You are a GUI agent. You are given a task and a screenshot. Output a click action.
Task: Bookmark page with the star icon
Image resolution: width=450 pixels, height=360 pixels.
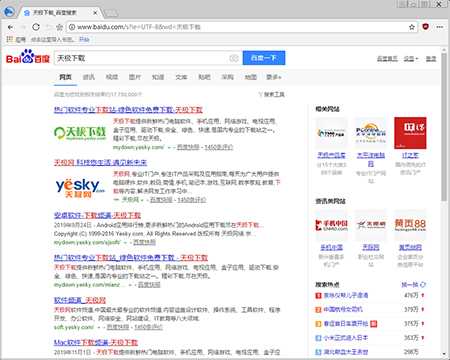(412, 27)
